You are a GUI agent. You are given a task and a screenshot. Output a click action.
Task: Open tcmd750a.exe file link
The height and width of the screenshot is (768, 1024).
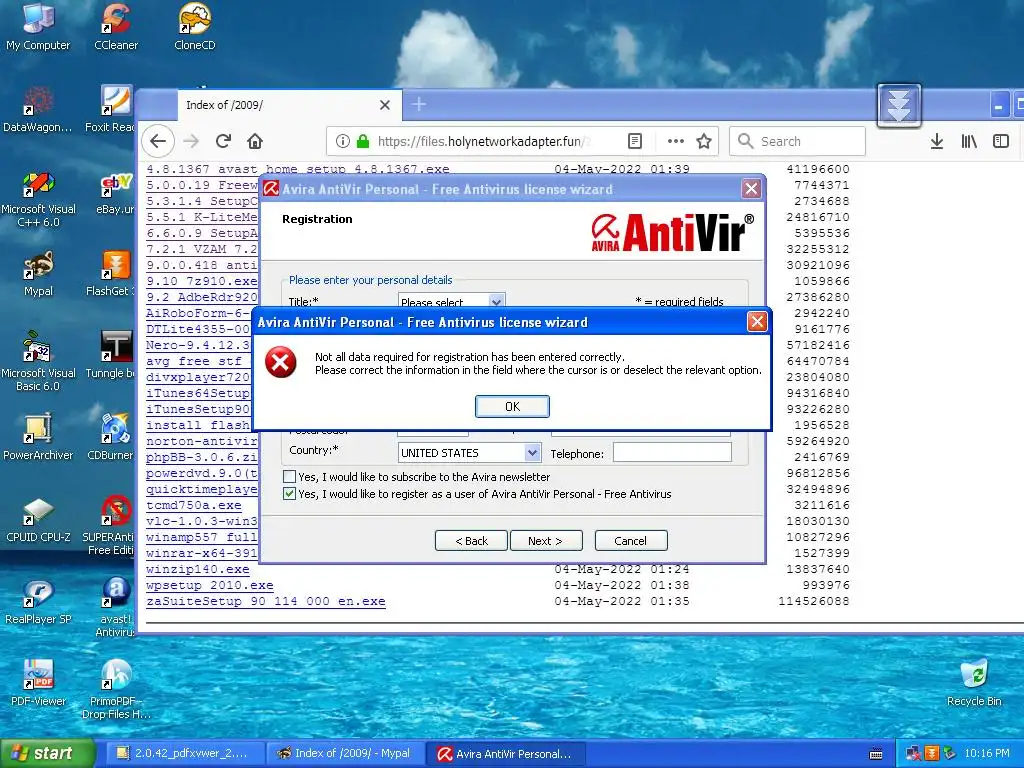click(194, 505)
